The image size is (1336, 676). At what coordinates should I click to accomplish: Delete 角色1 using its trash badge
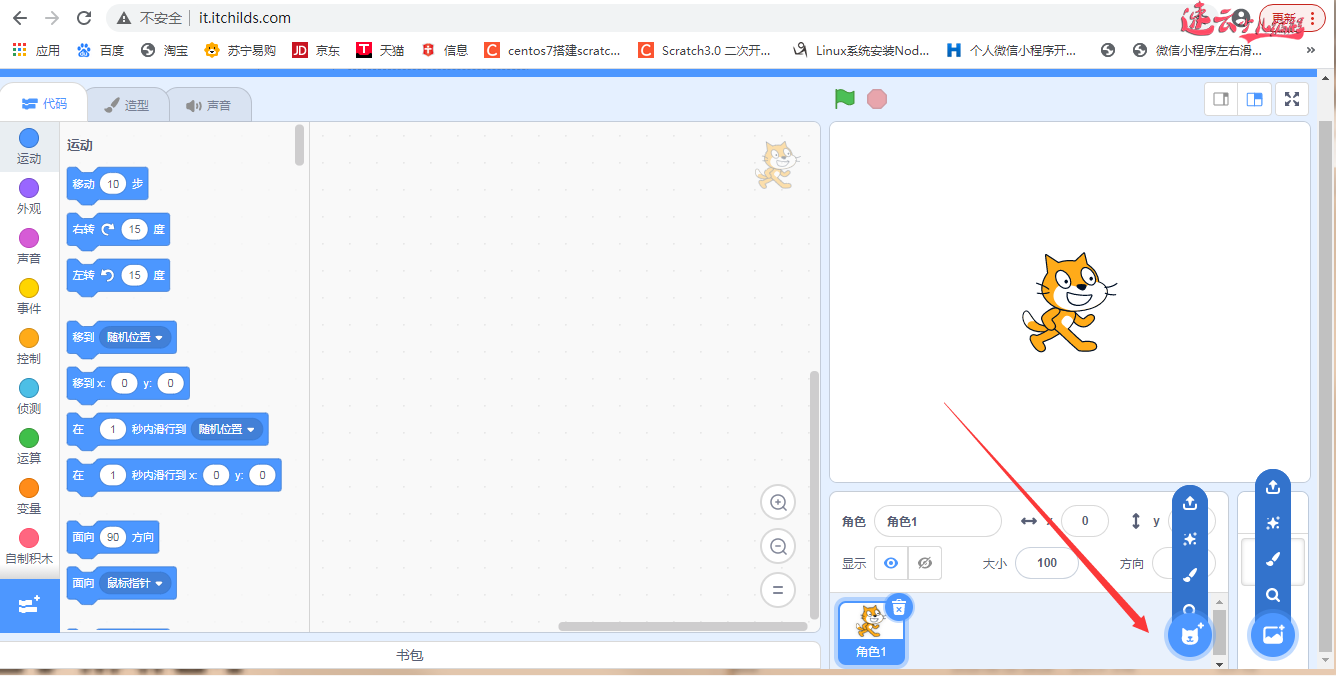point(898,607)
